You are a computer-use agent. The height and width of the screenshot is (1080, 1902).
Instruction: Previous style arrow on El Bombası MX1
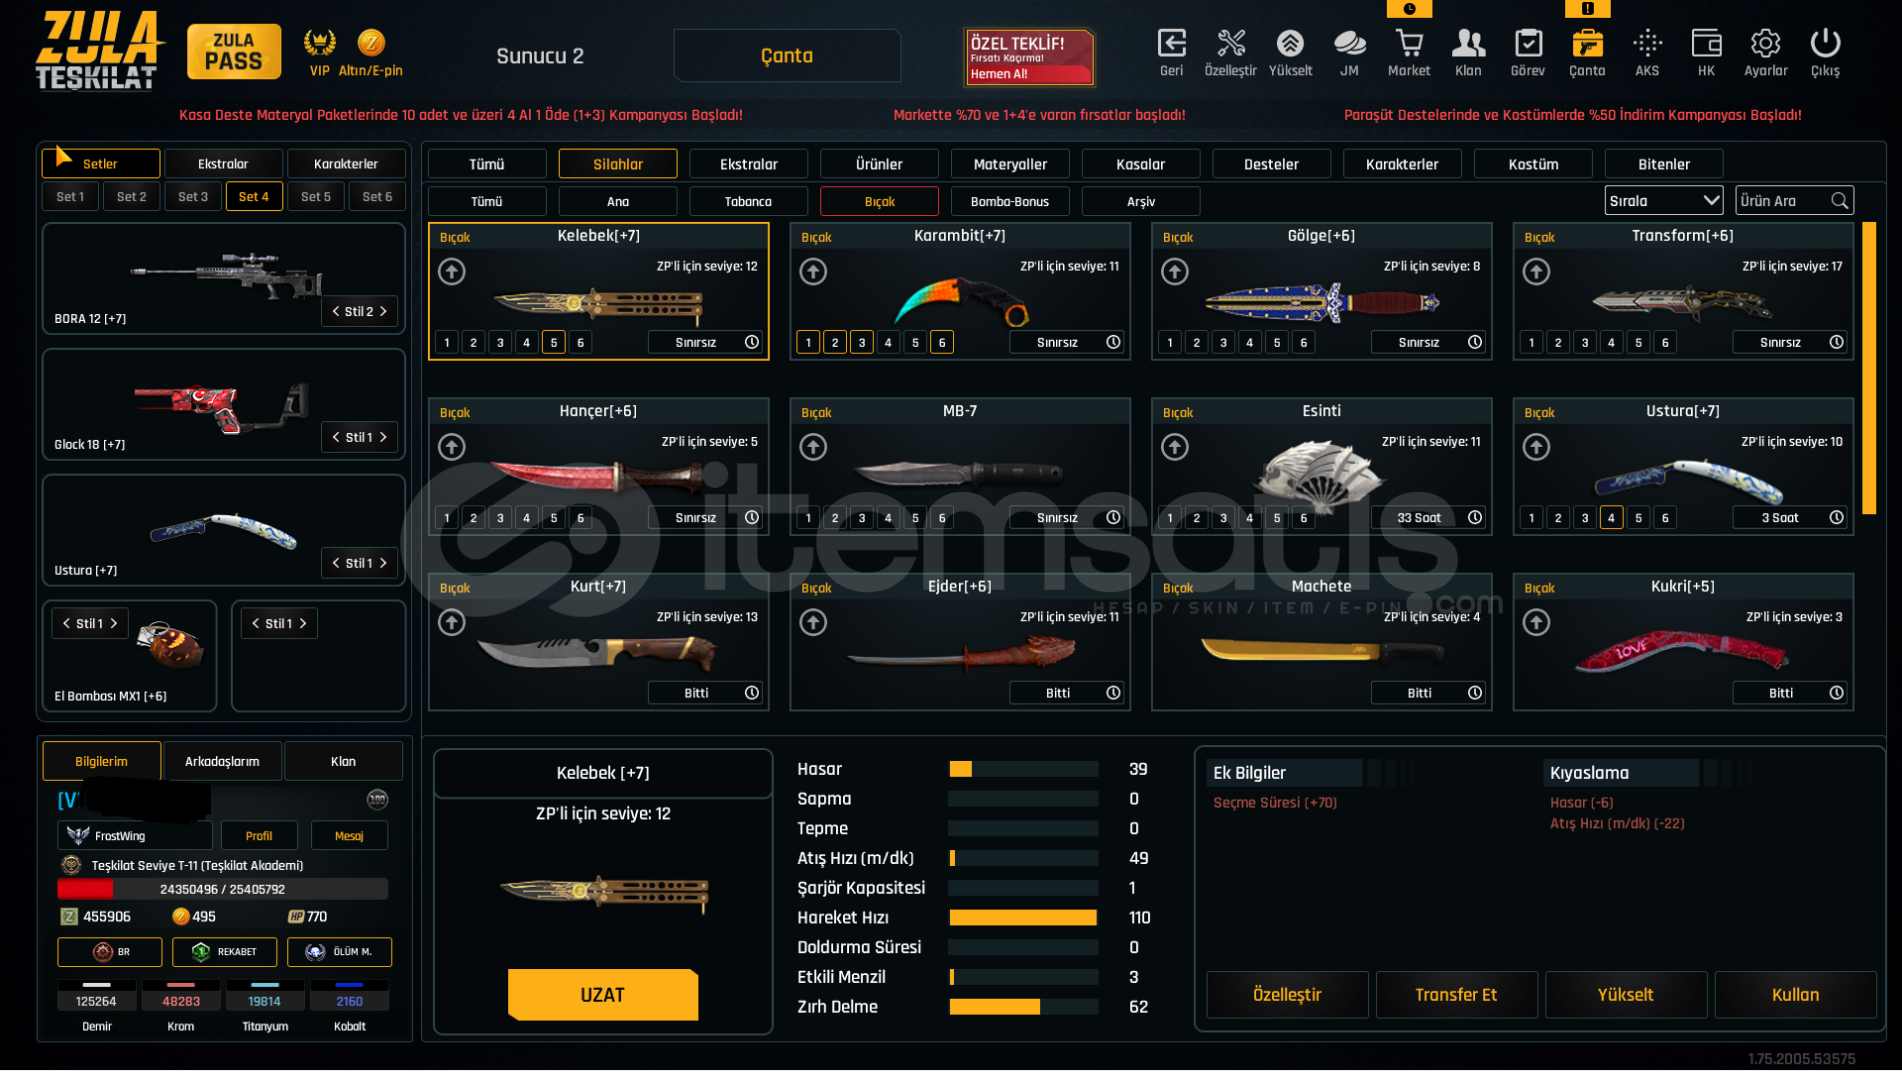coord(66,623)
